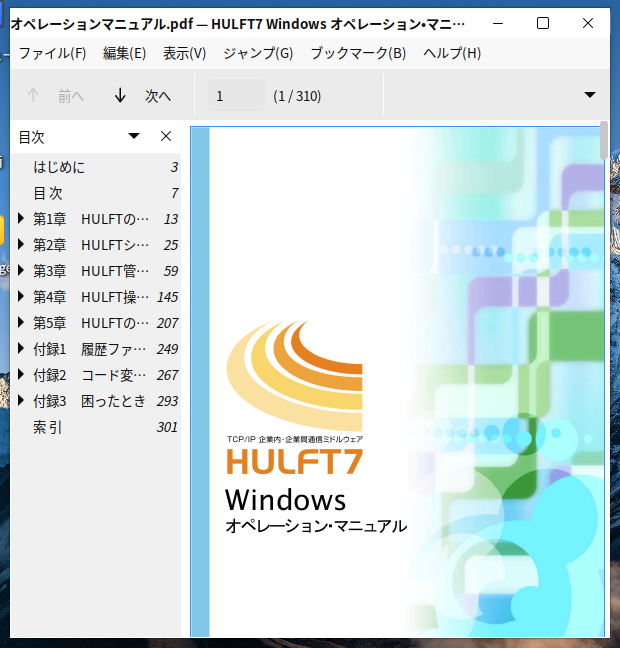Minimize the document viewer window
This screenshot has width=620, height=648.
point(498,23)
